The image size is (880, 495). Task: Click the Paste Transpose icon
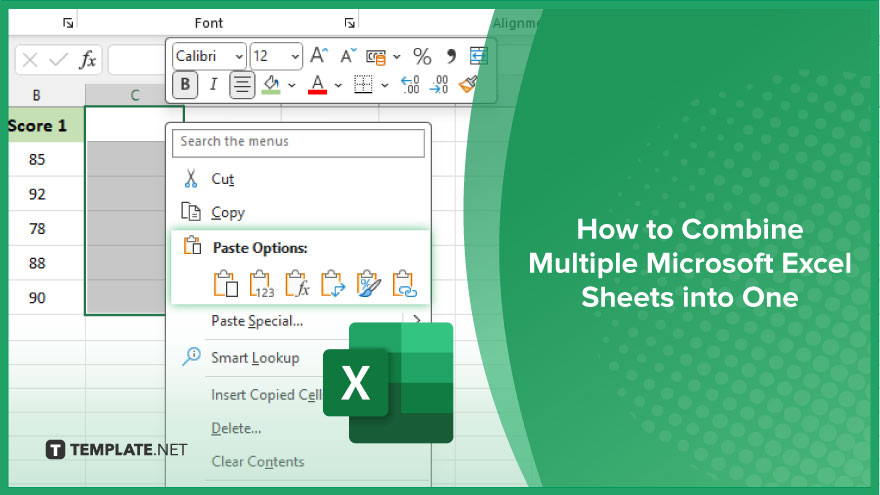[332, 283]
